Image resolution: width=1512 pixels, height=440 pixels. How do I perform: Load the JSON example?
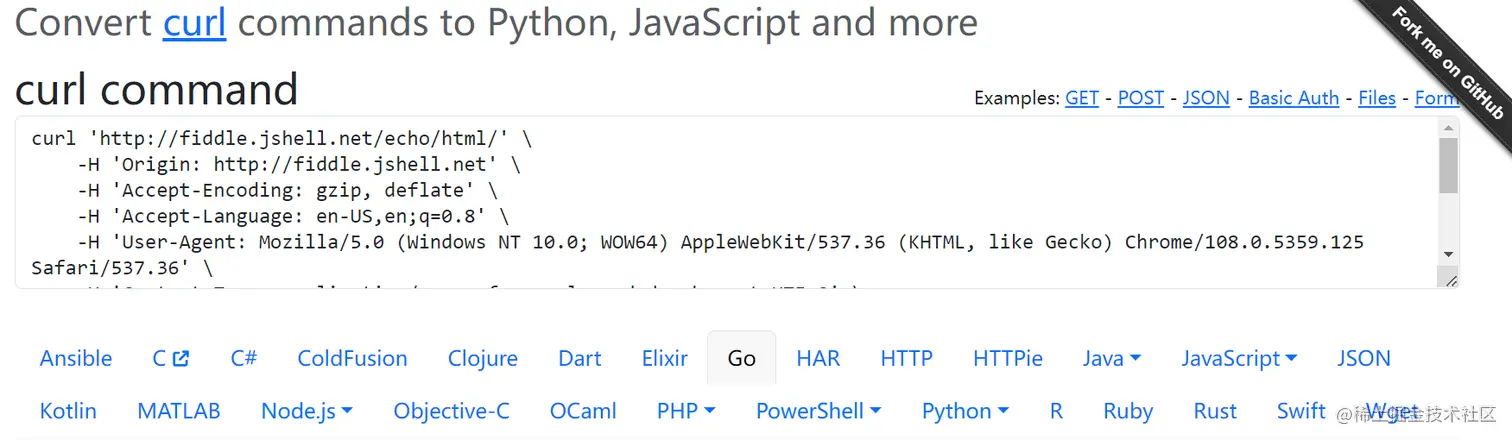tap(1206, 98)
